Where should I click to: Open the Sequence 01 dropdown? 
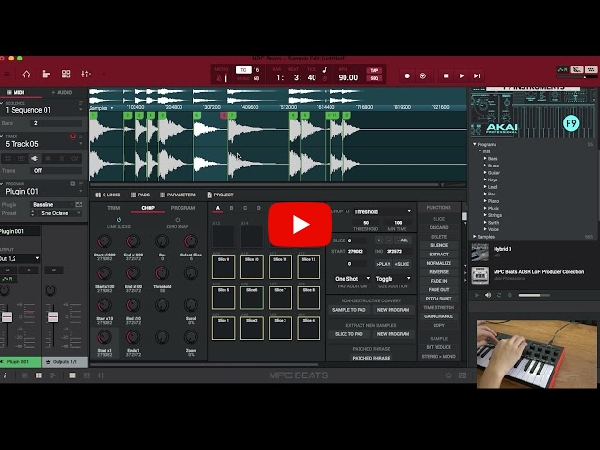pyautogui.click(x=81, y=110)
